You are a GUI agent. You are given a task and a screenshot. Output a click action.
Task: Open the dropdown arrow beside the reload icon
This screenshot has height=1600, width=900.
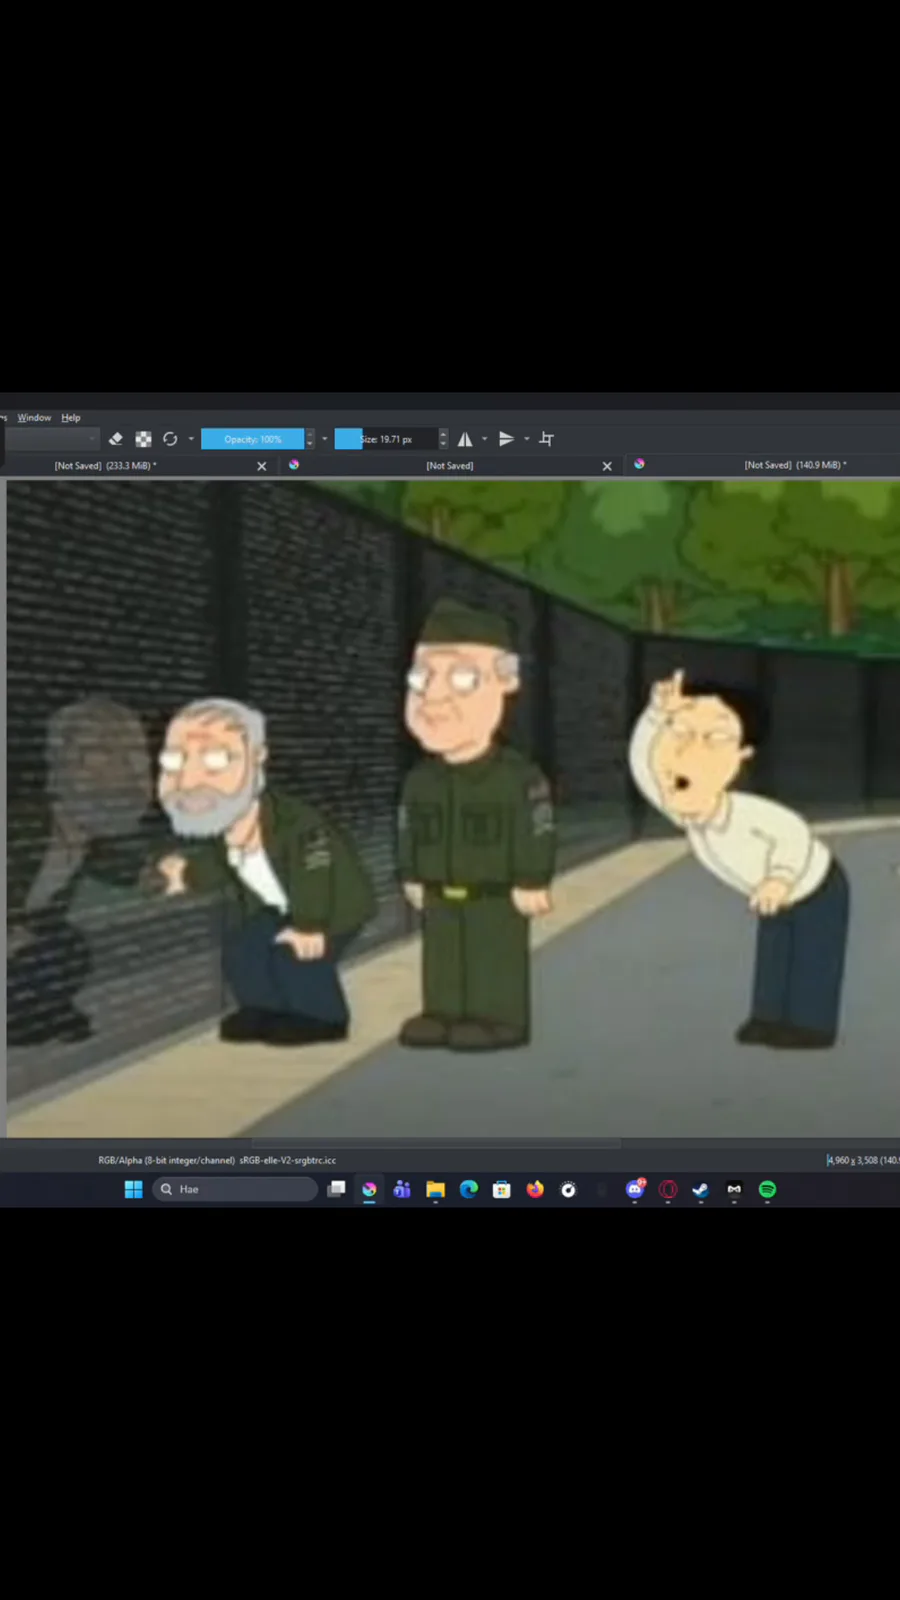tap(191, 439)
